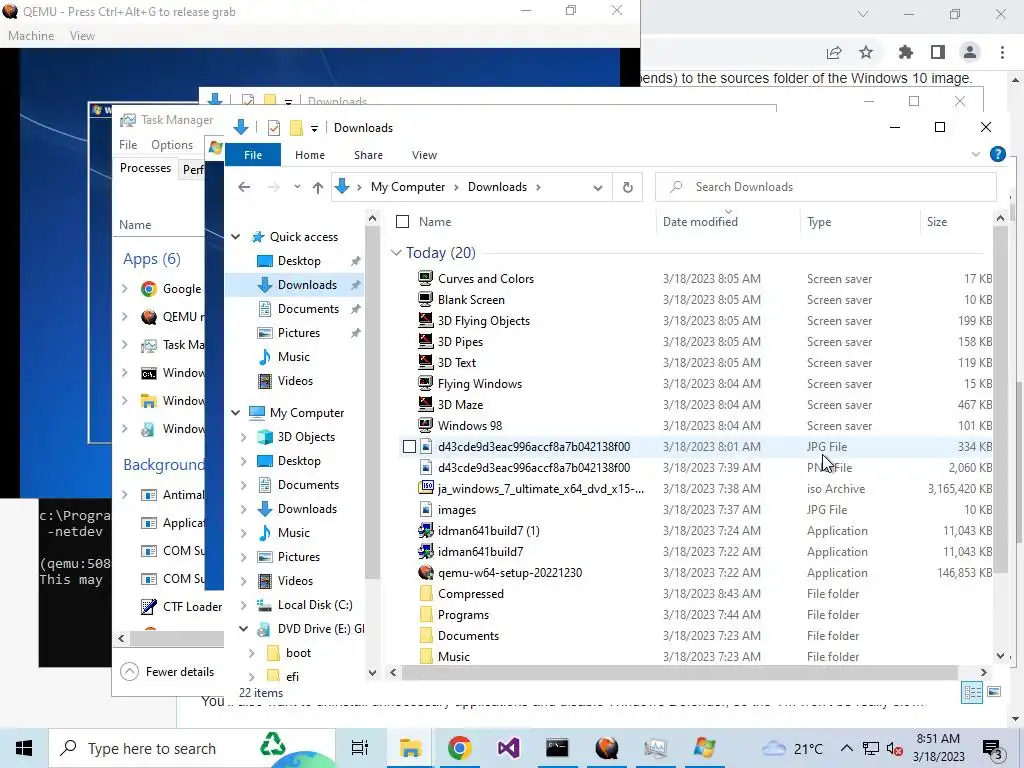Switch to details view layout icon

[972, 692]
